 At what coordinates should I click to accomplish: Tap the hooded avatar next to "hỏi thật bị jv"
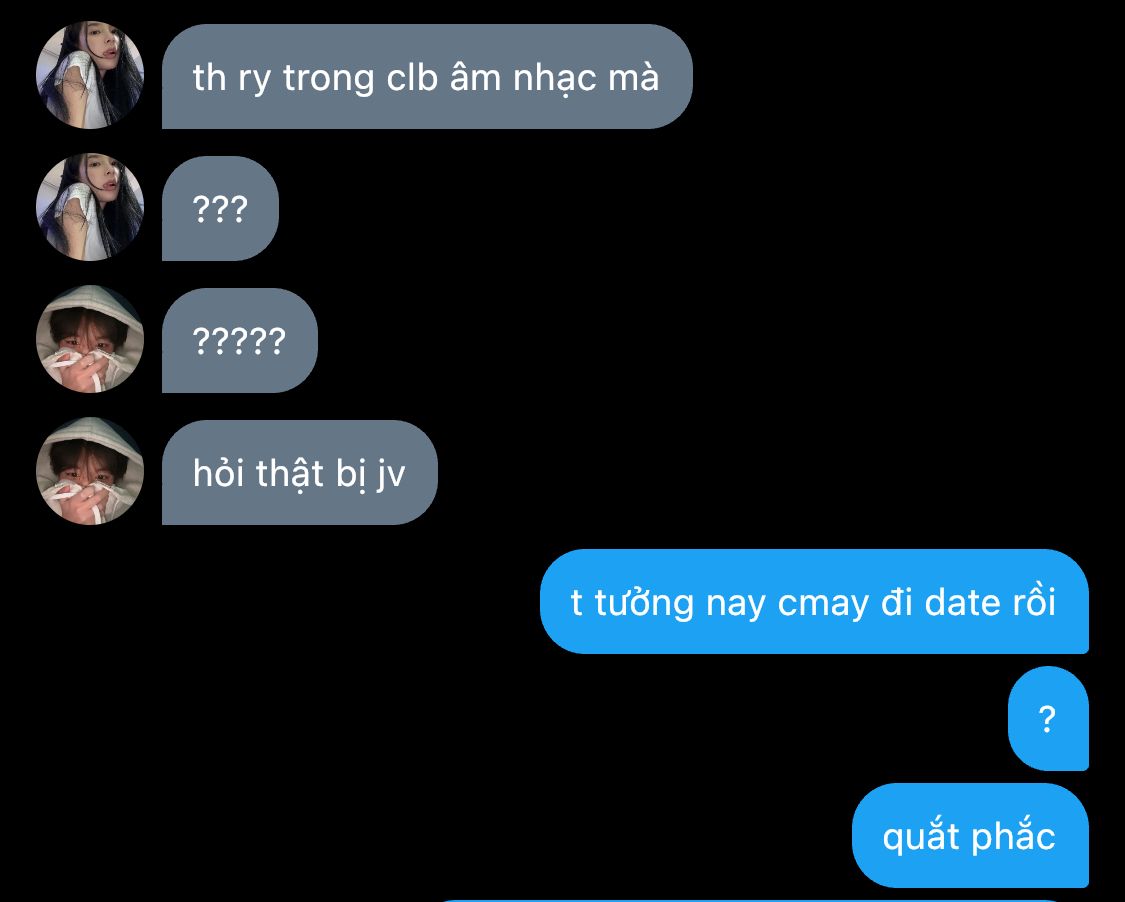[x=90, y=471]
